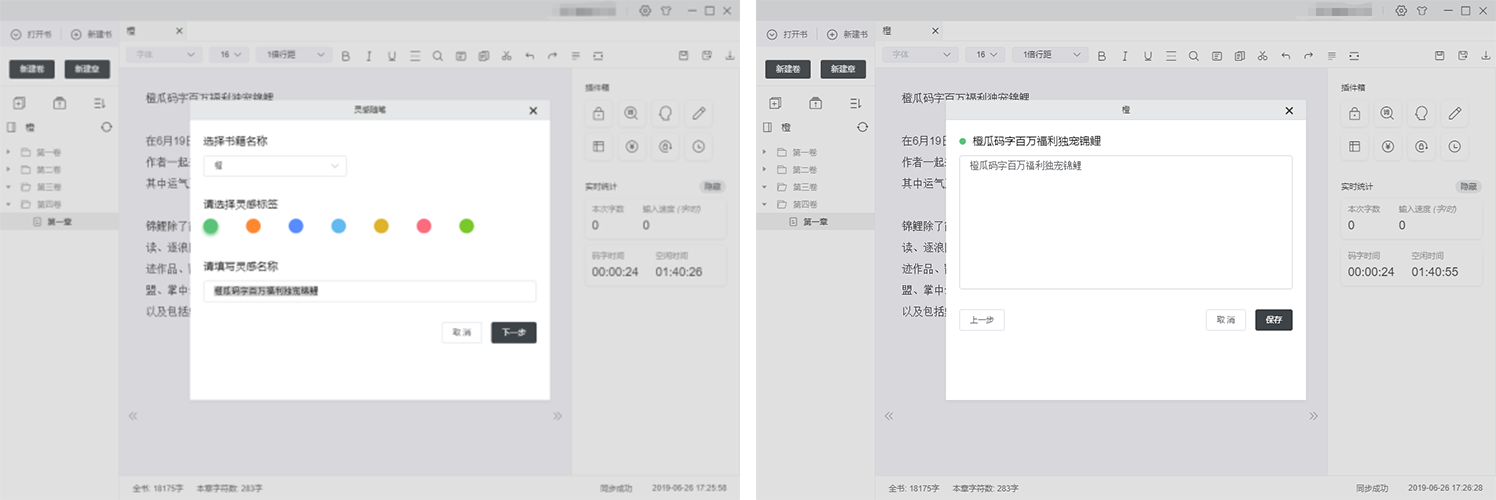
Task: Expand the 第二卷 folder in left window tree
Action: point(9,170)
